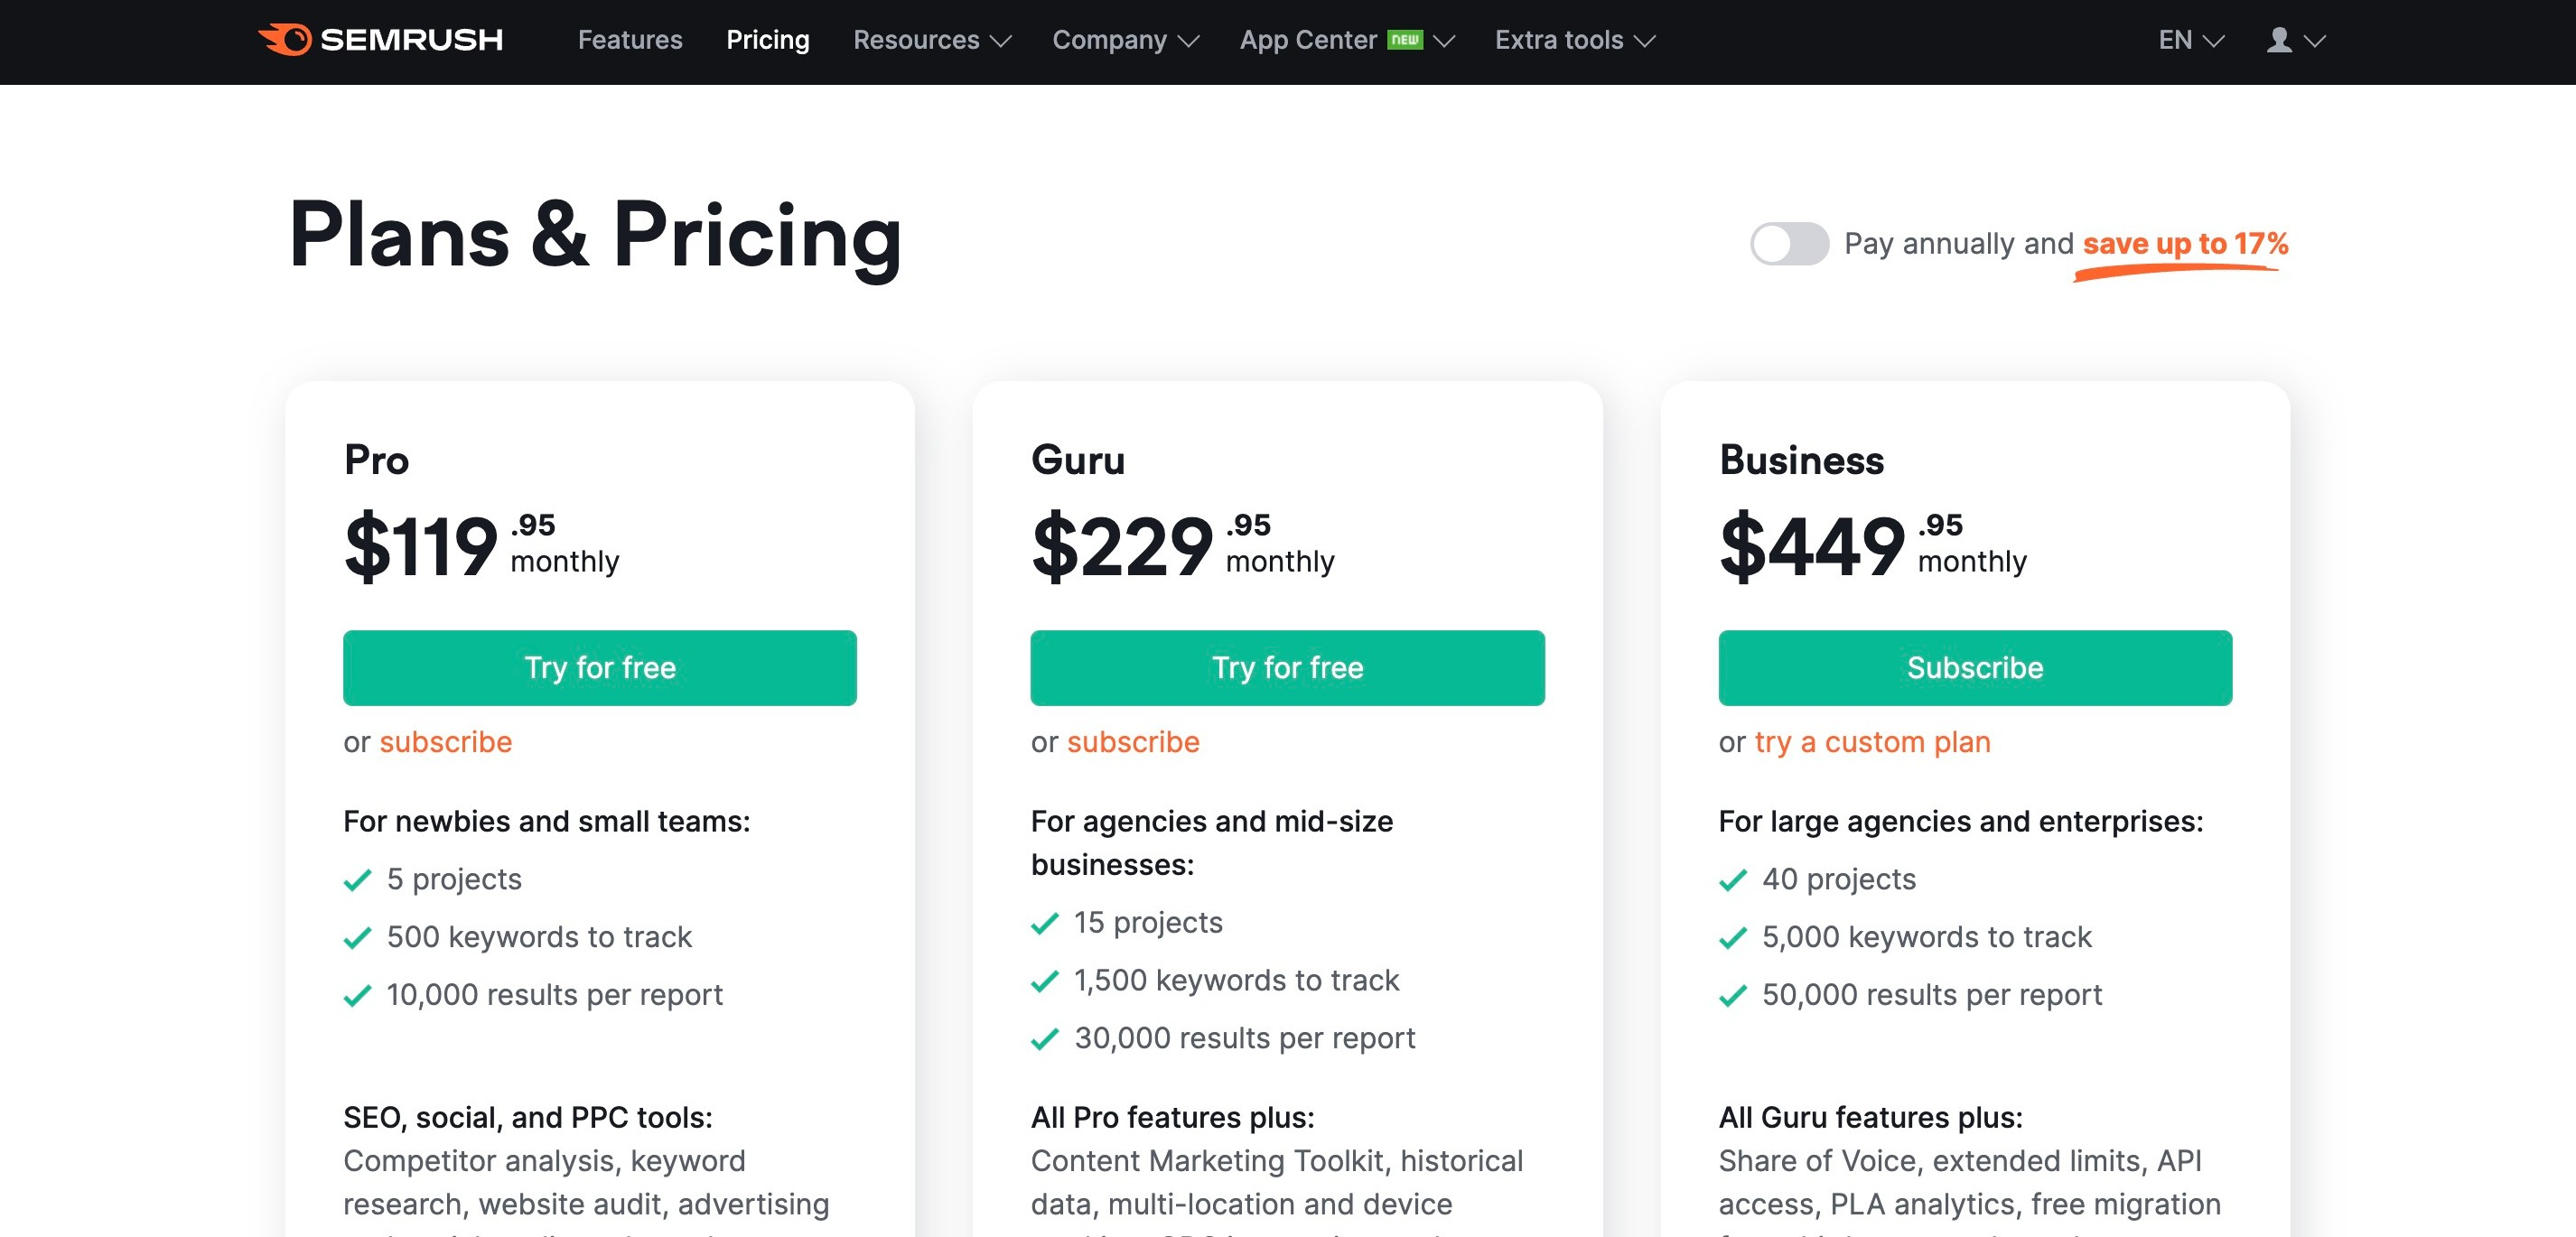Toggle the pay annually switch
The height and width of the screenshot is (1237, 2576).
click(x=1789, y=243)
